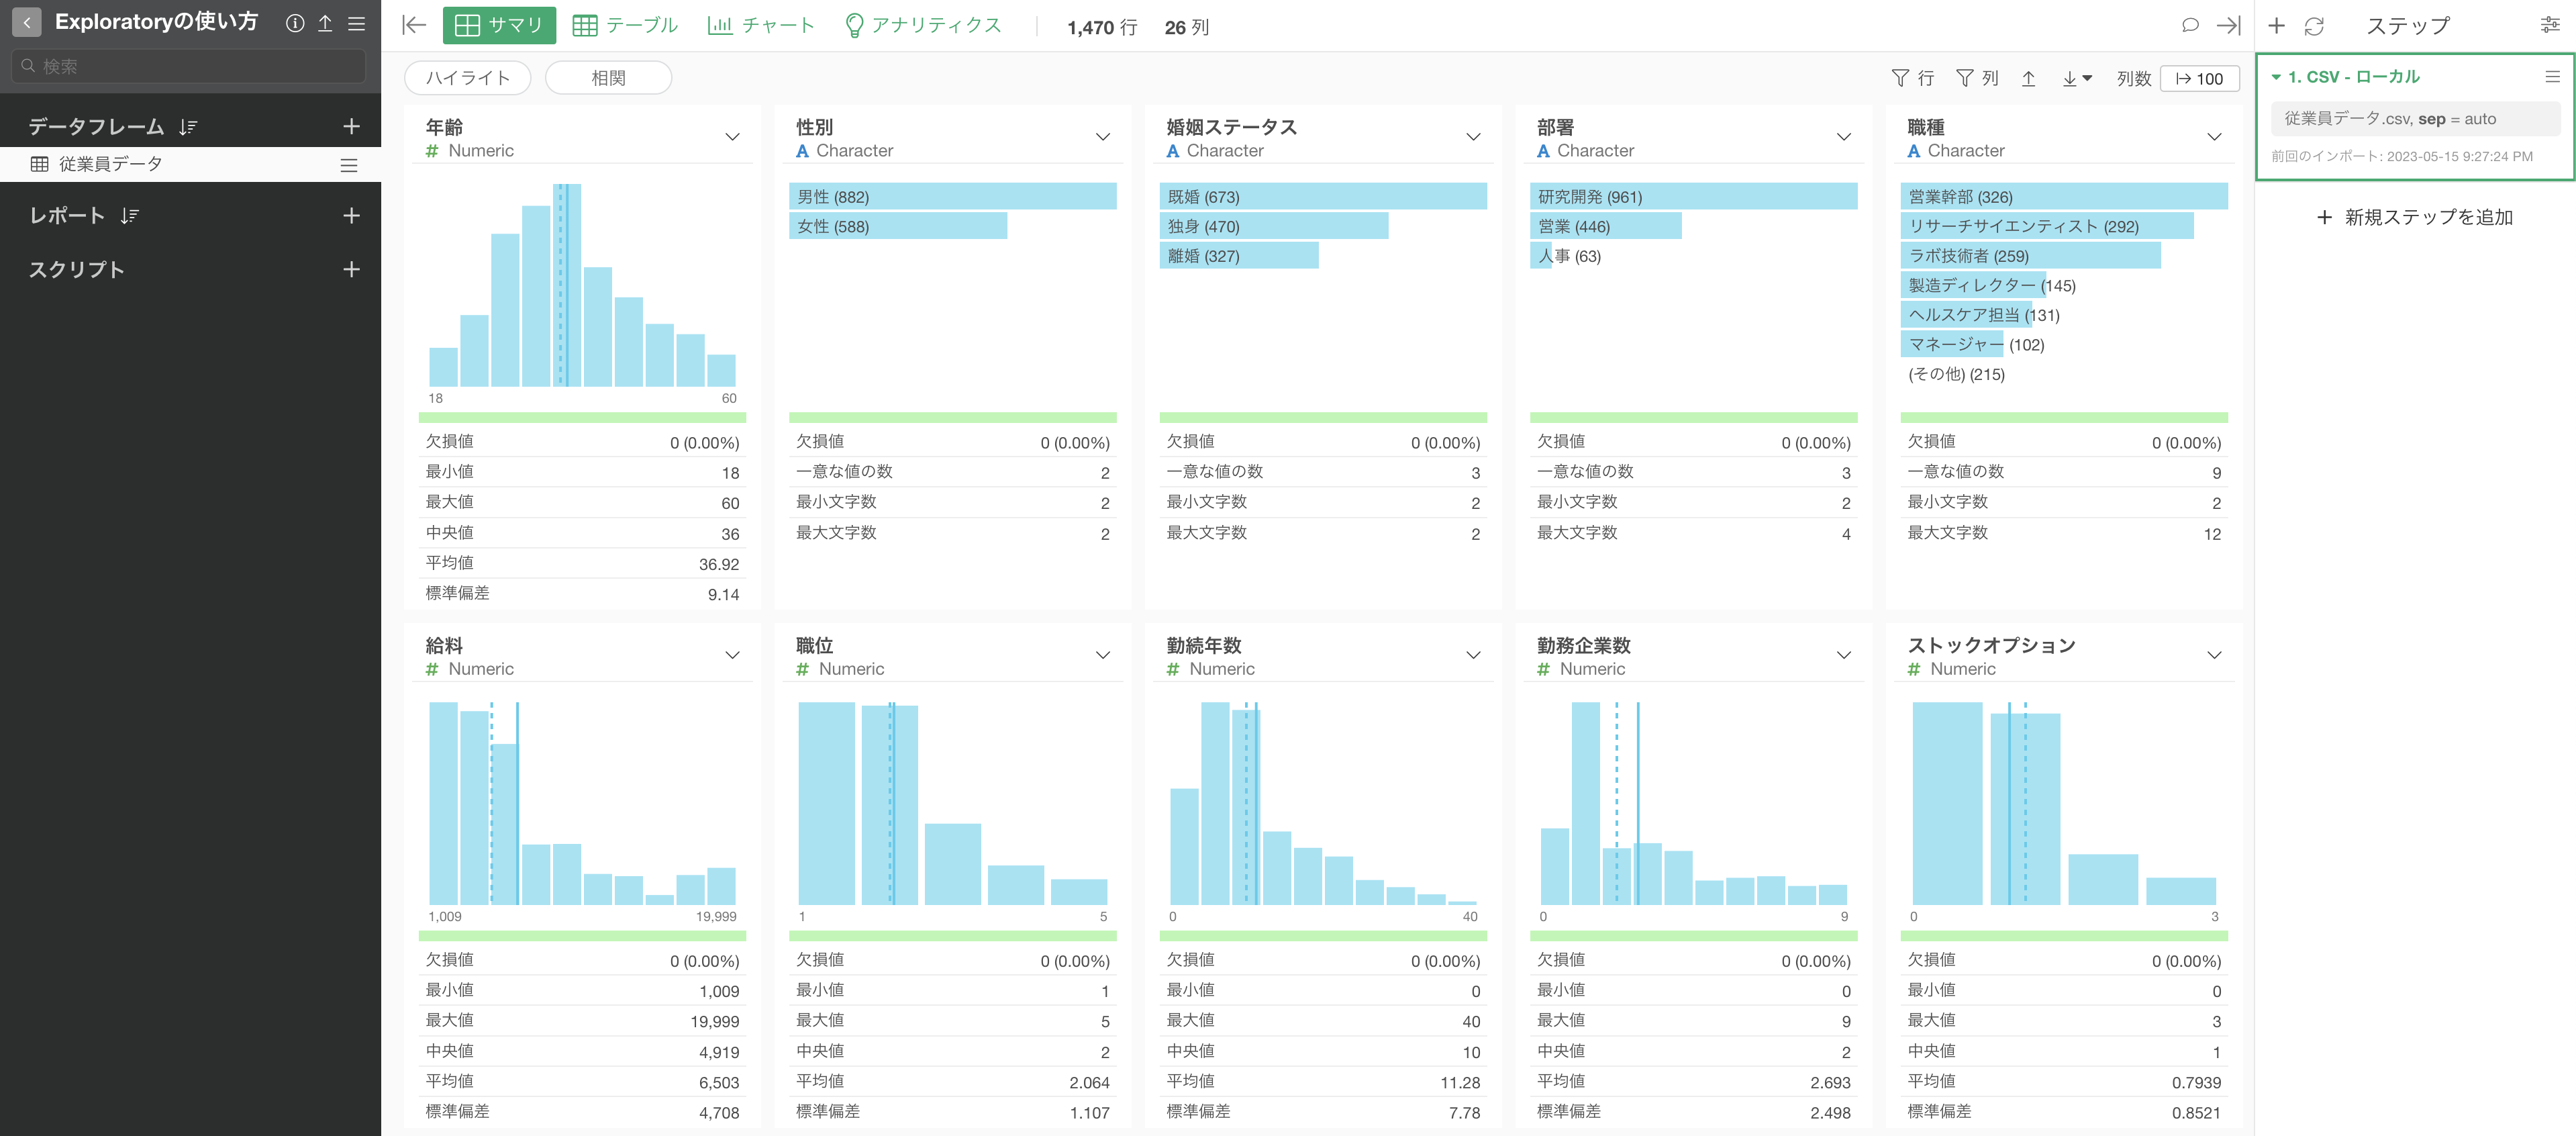Select 女性 (588) bar in 性別
Image resolution: width=2576 pixels, height=1136 pixels.
pyautogui.click(x=897, y=227)
